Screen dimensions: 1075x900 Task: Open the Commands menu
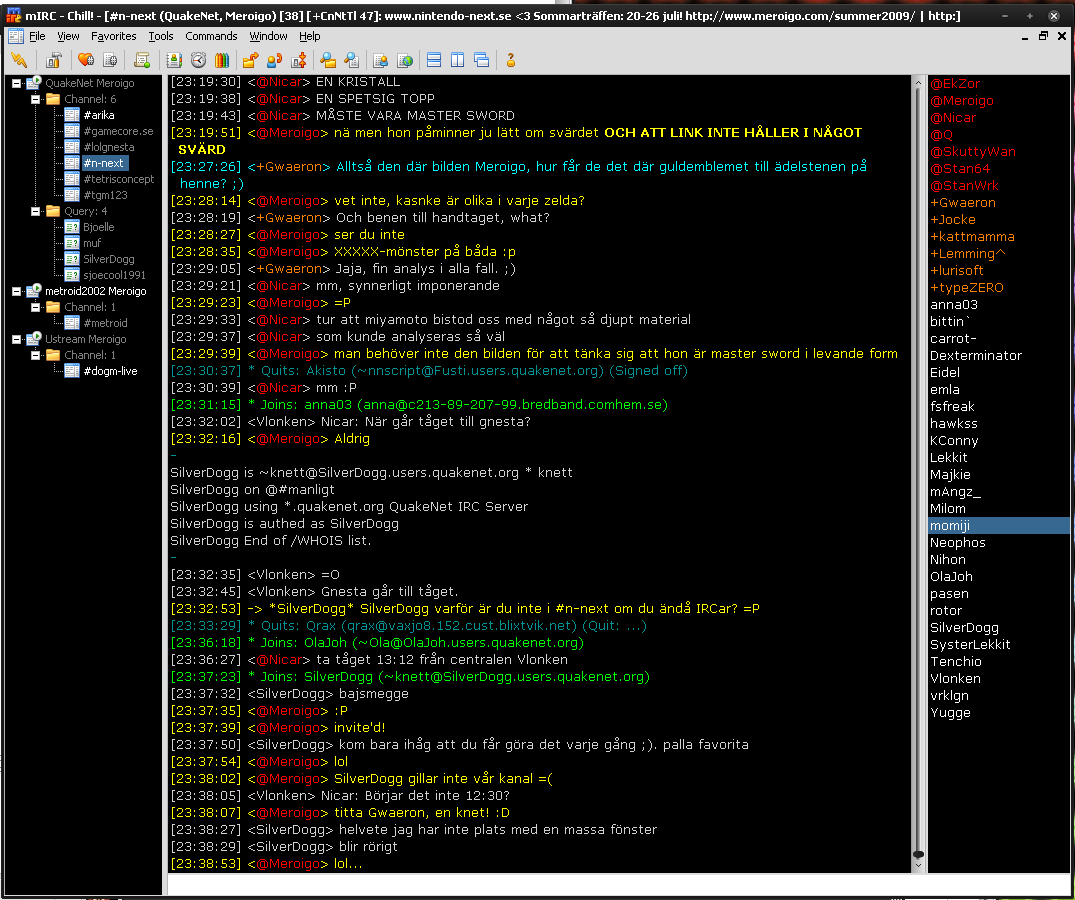pyautogui.click(x=211, y=36)
